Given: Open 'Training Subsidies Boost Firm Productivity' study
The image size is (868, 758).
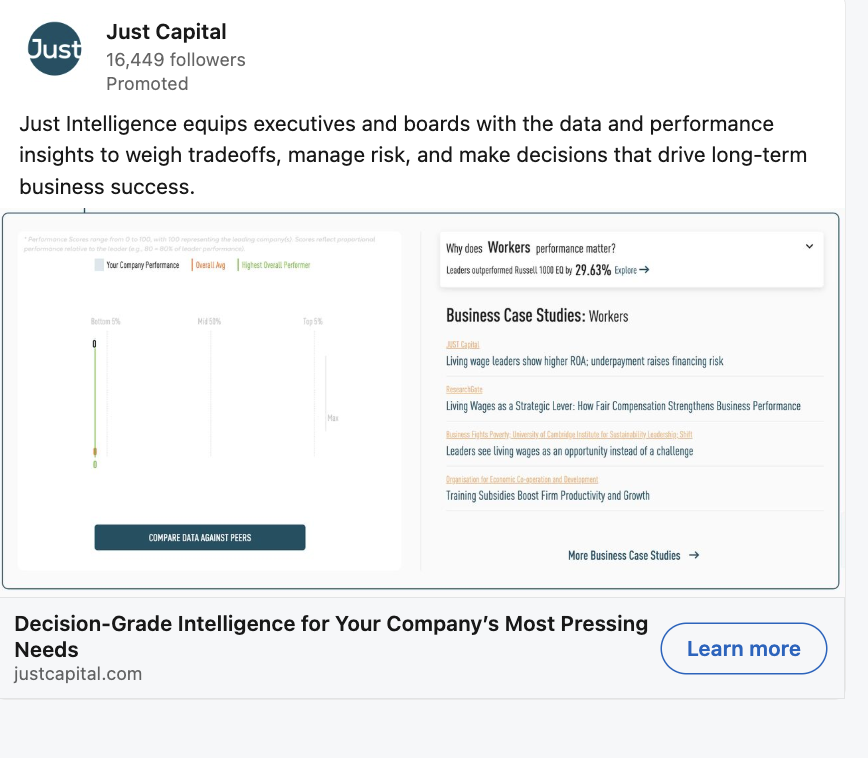Looking at the screenshot, I should [x=547, y=495].
